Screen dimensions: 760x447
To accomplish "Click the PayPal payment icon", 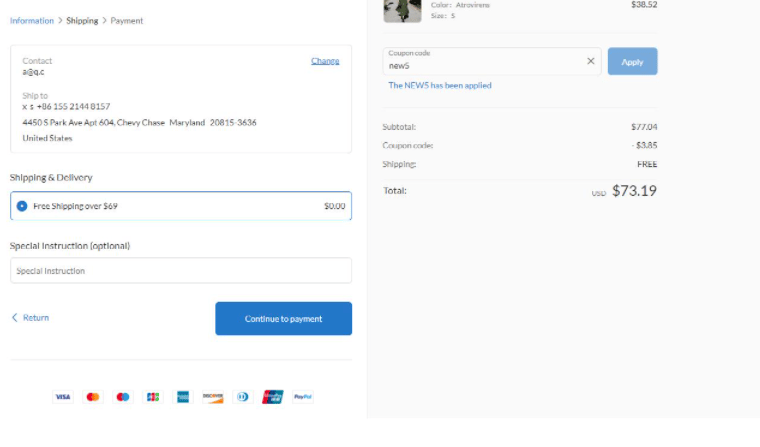I will [x=303, y=397].
